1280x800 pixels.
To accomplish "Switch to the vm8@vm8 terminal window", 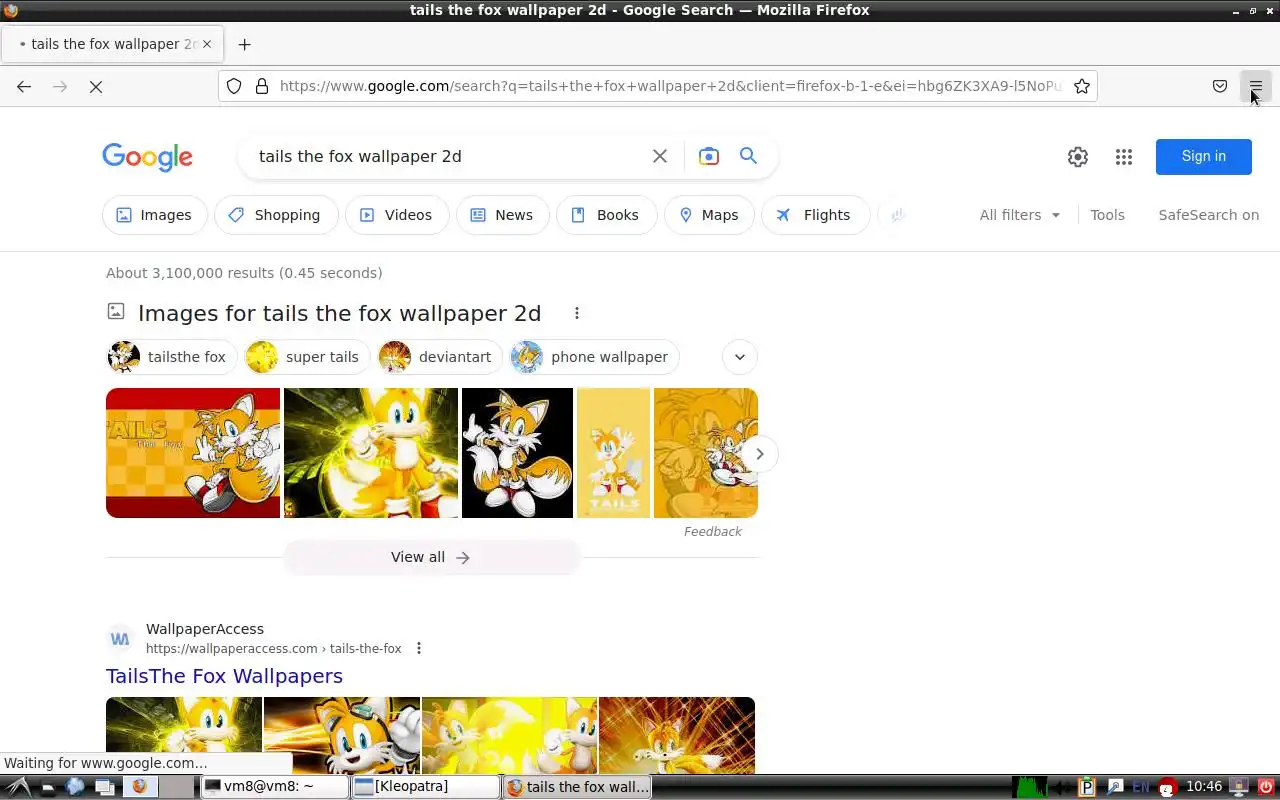I will [x=275, y=787].
